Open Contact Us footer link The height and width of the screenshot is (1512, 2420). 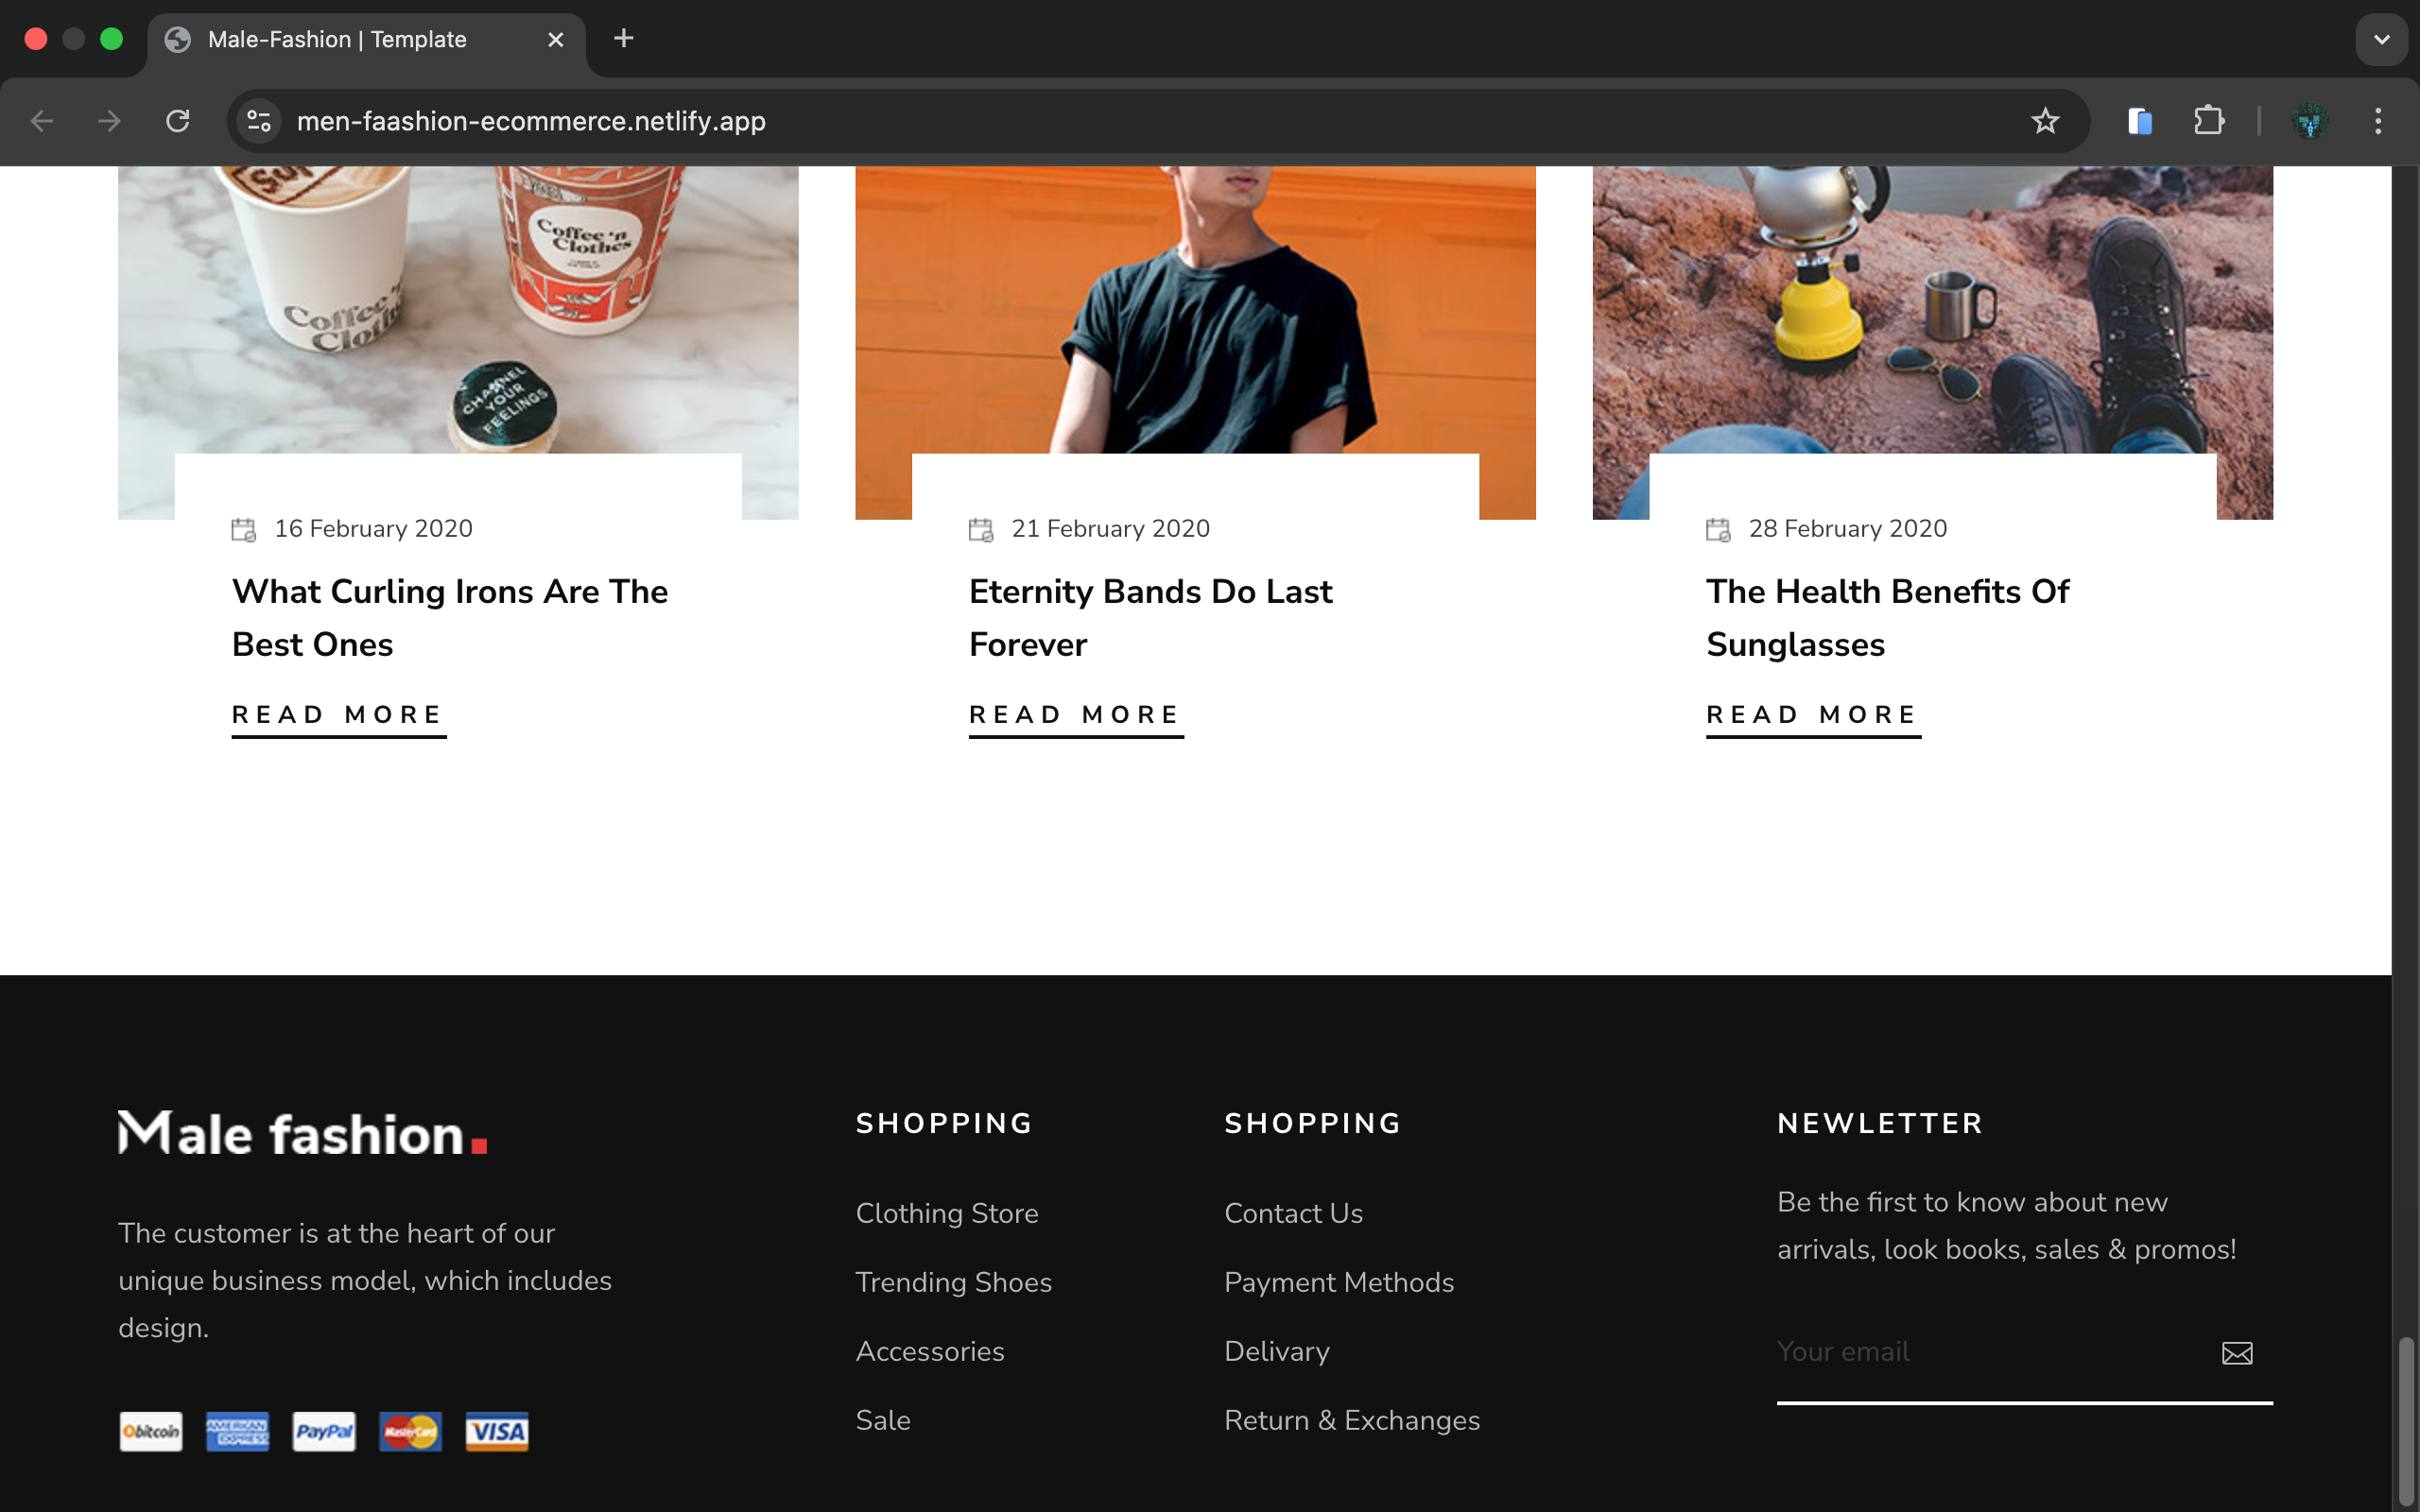1293,1213
